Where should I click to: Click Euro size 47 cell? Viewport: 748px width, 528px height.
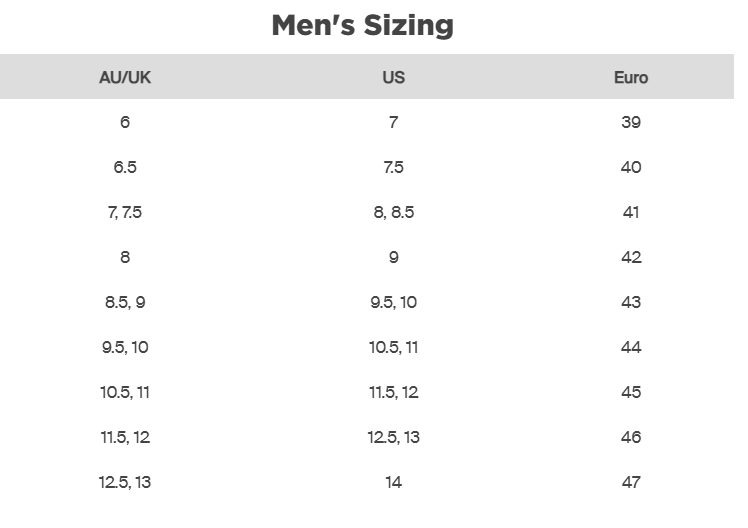[631, 482]
